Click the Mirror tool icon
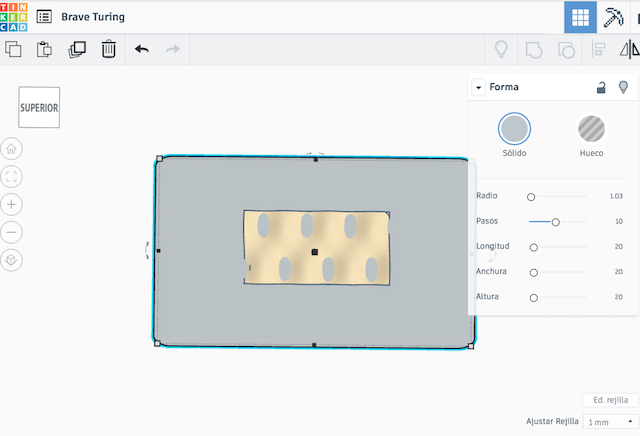Image resolution: width=640 pixels, height=436 pixels. tap(630, 49)
